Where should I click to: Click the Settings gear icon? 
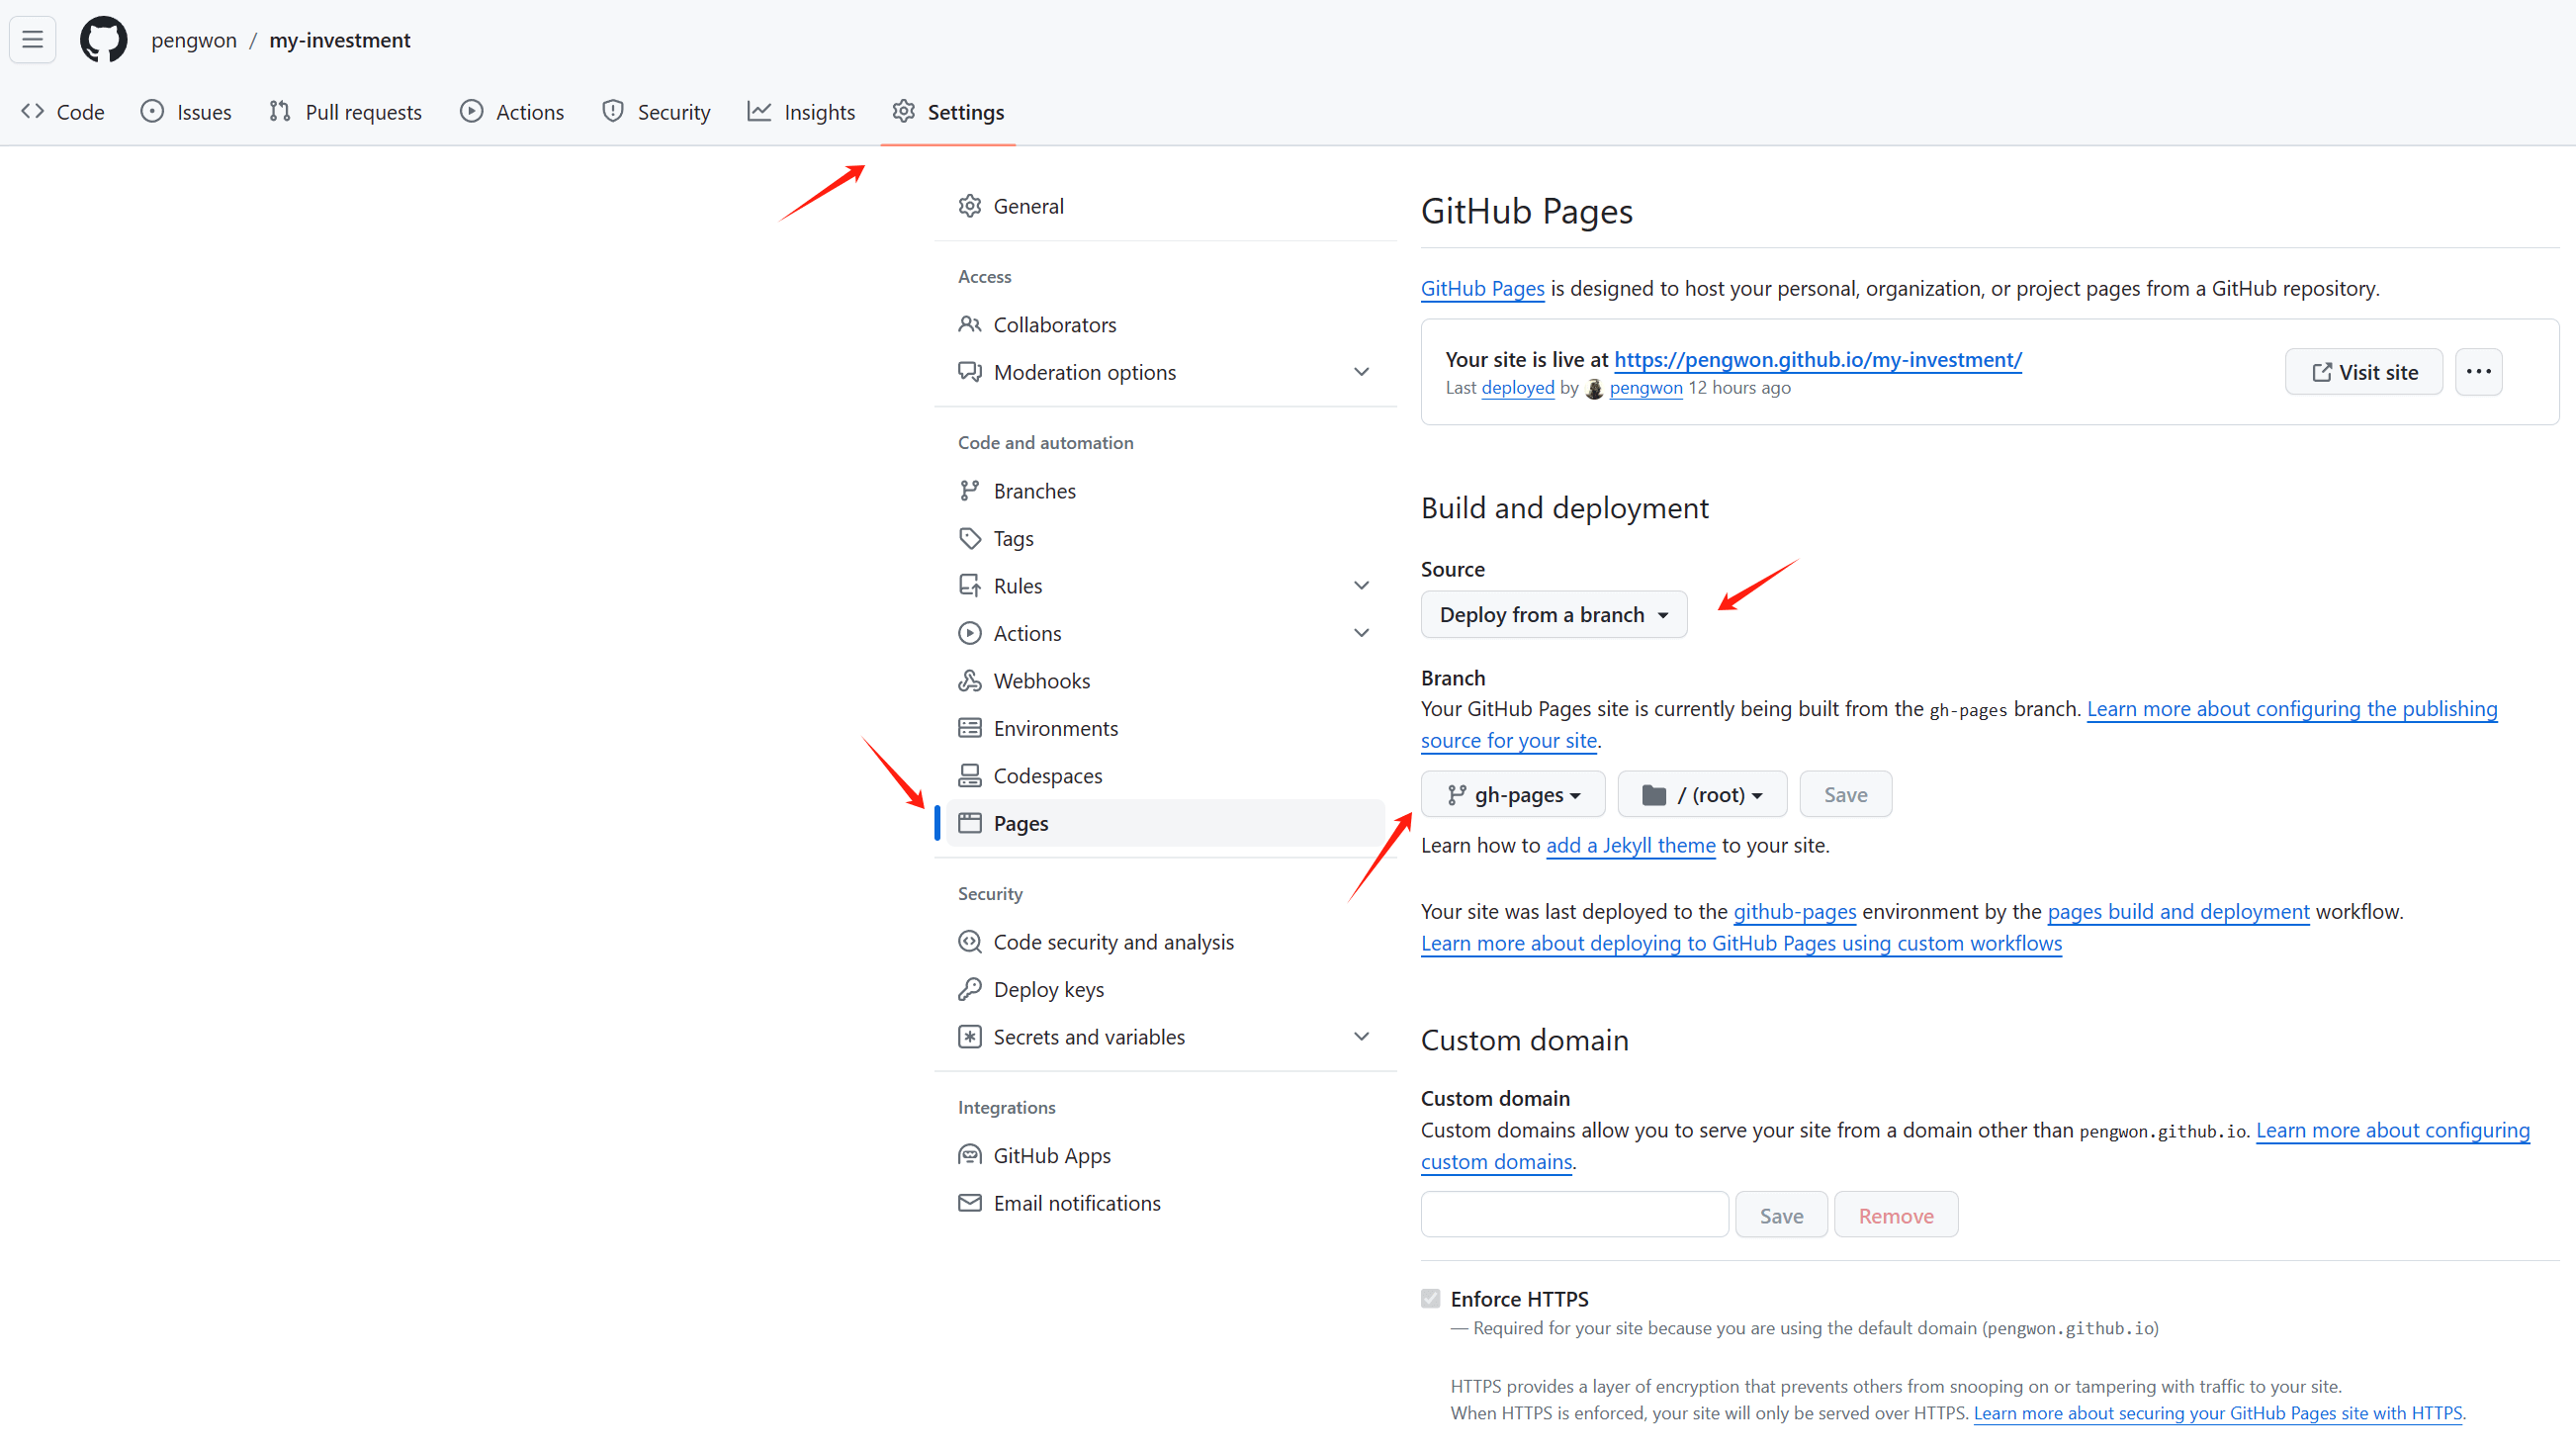click(901, 112)
